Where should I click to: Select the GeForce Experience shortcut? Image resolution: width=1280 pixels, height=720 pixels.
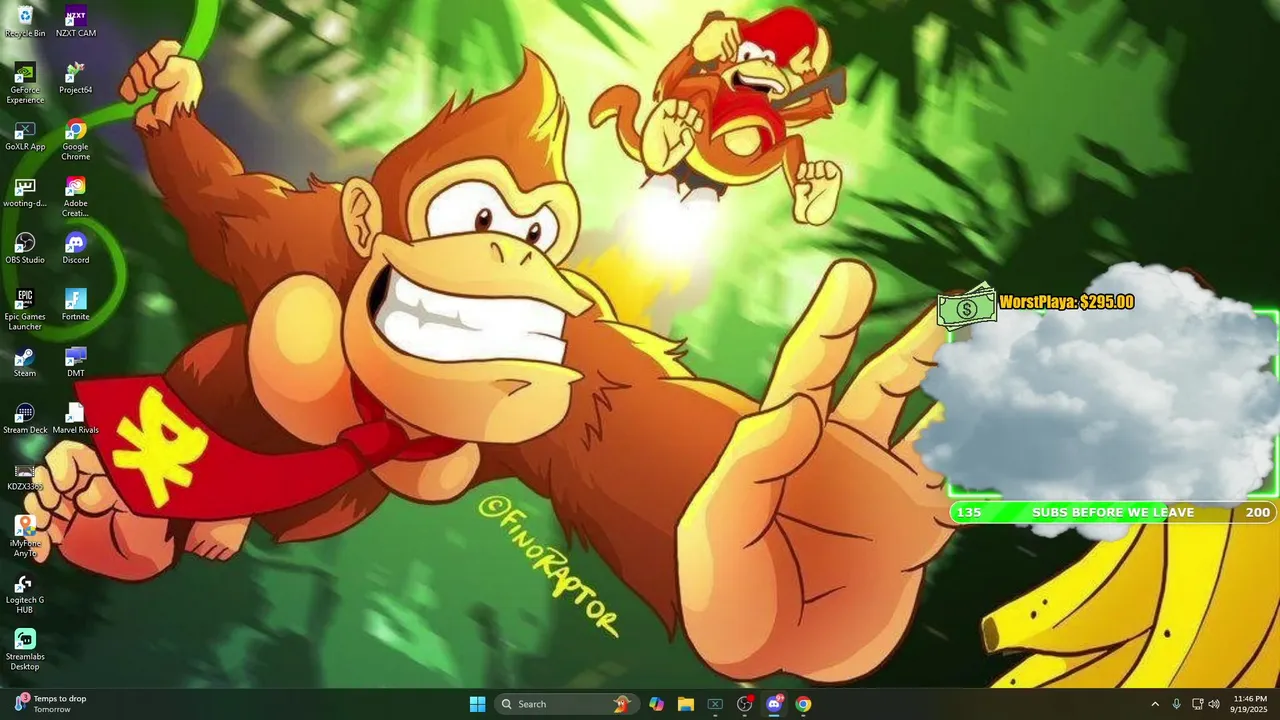[25, 83]
